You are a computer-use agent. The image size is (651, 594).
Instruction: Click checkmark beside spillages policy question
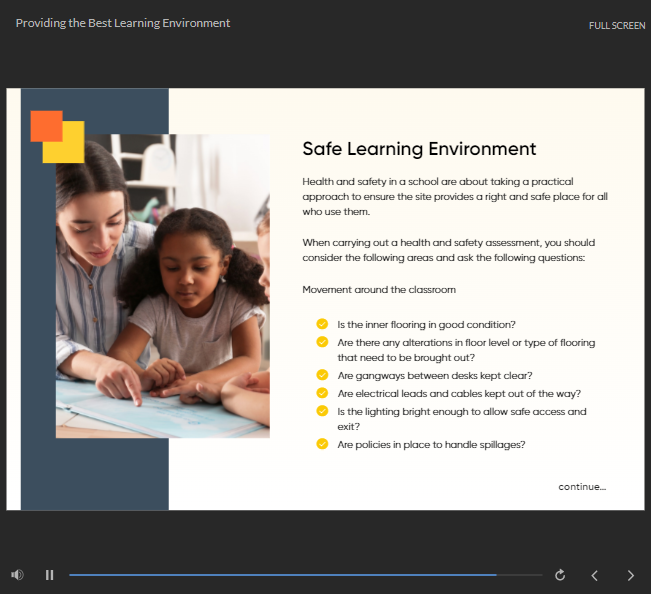click(322, 444)
